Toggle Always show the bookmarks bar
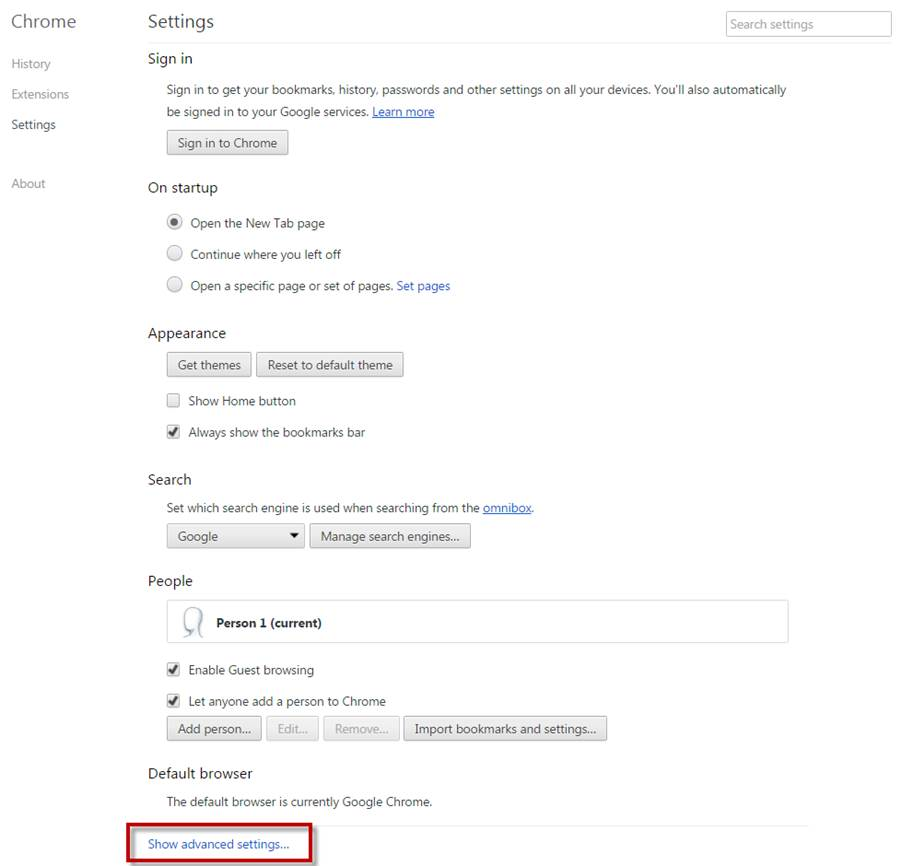Screen dimensions: 902x866 pos(173,432)
